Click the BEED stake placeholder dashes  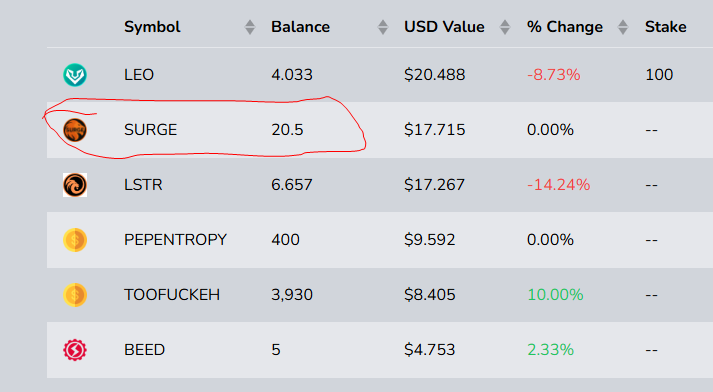point(652,351)
